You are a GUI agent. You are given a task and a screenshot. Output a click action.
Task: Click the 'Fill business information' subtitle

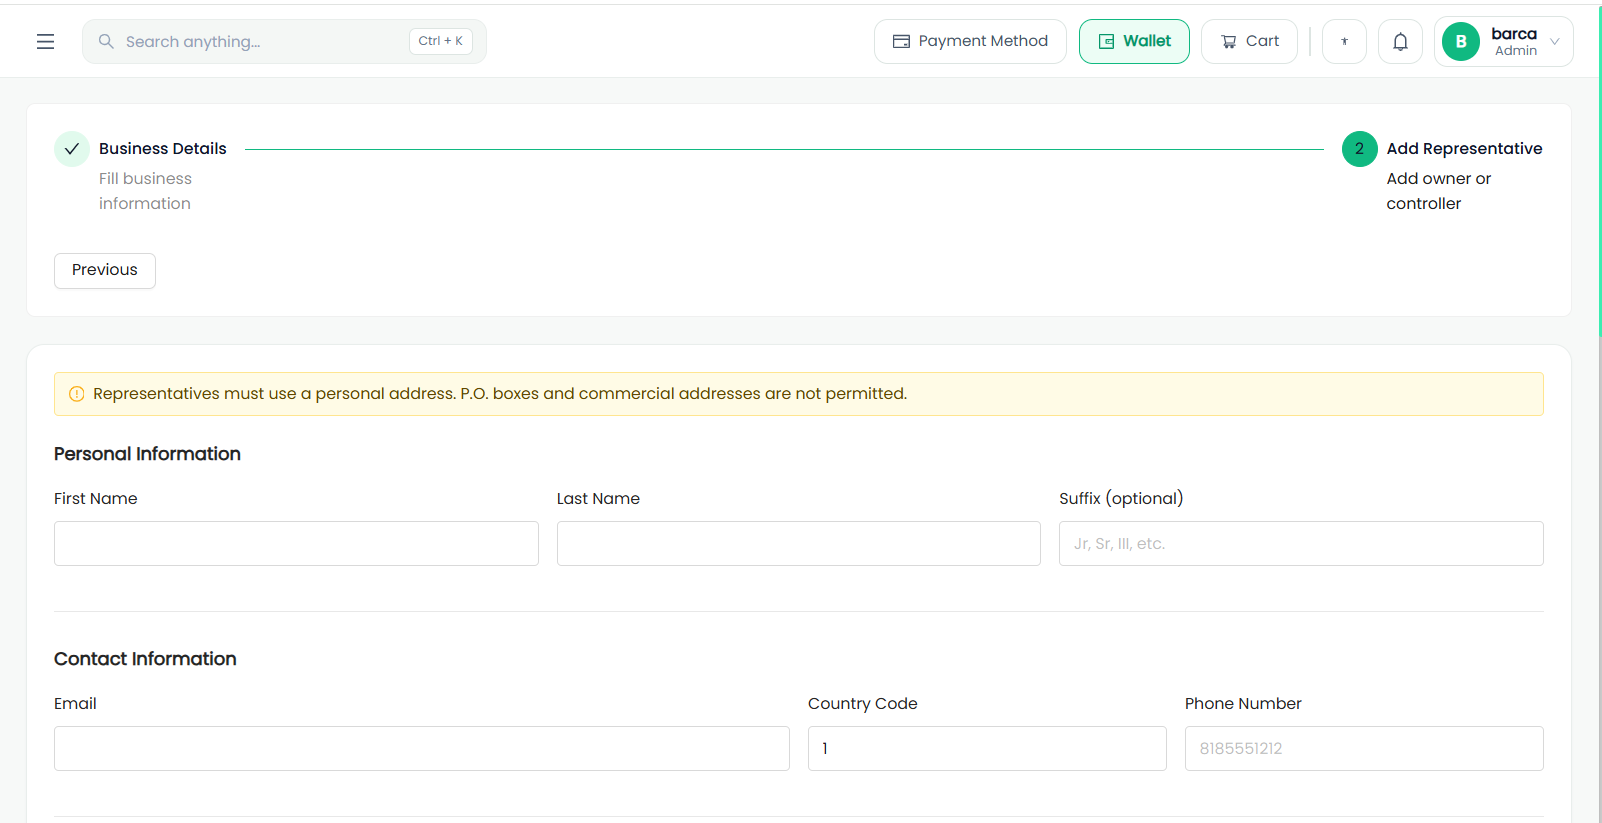(x=145, y=191)
